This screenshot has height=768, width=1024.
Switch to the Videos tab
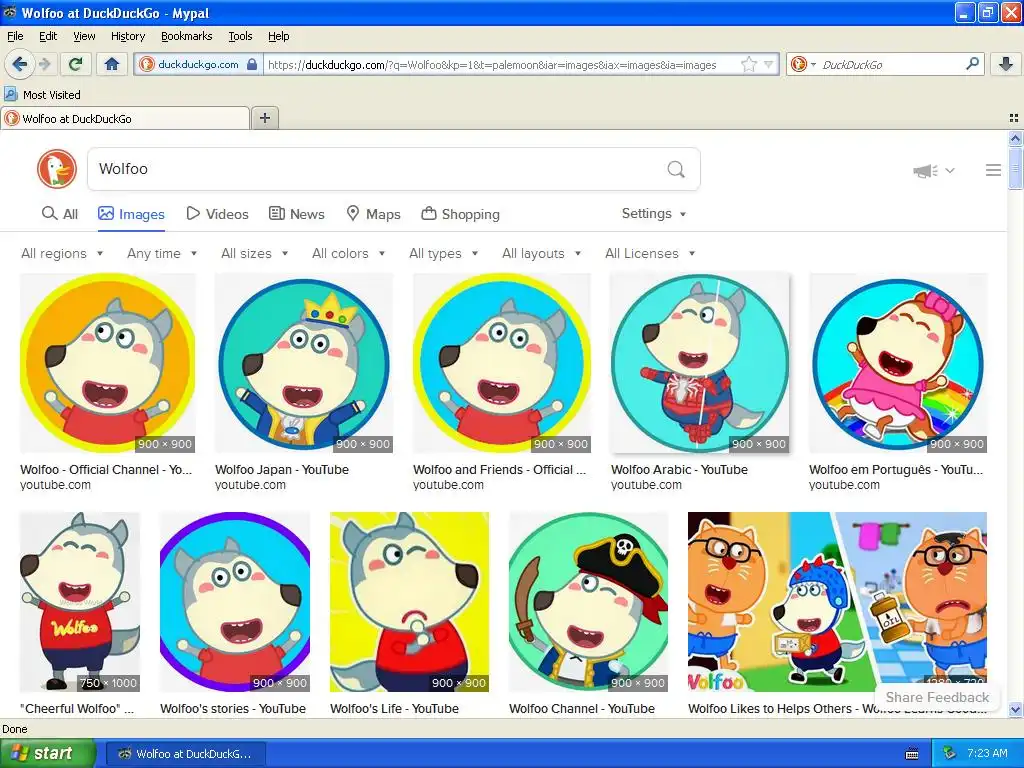[x=217, y=214]
